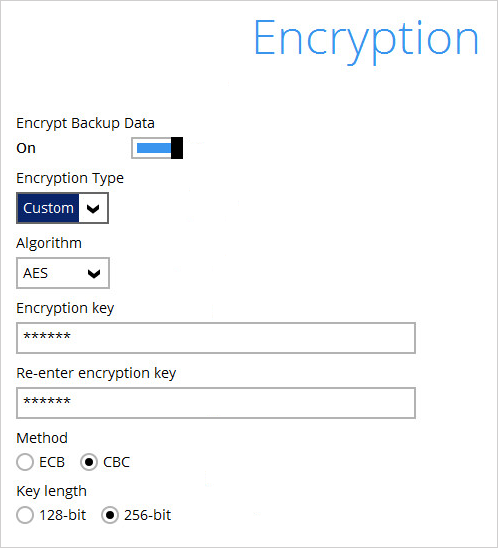Click the 128-bit text label

(x=63, y=515)
